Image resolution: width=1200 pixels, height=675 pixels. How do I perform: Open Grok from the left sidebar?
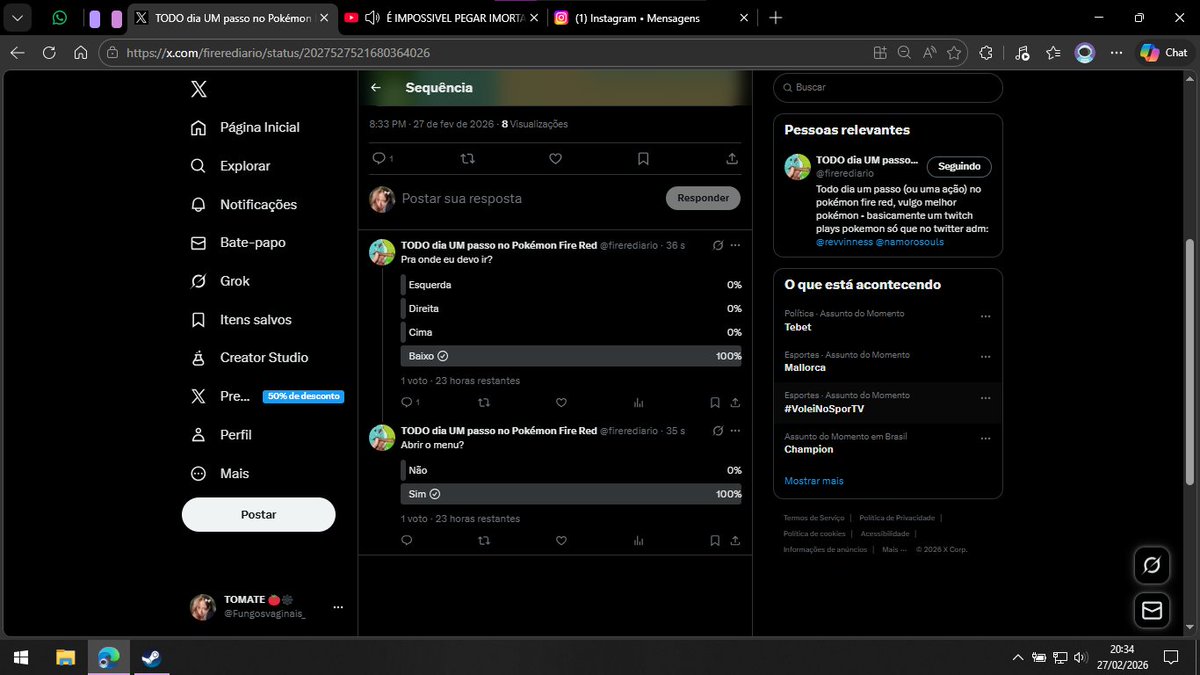[x=220, y=281]
